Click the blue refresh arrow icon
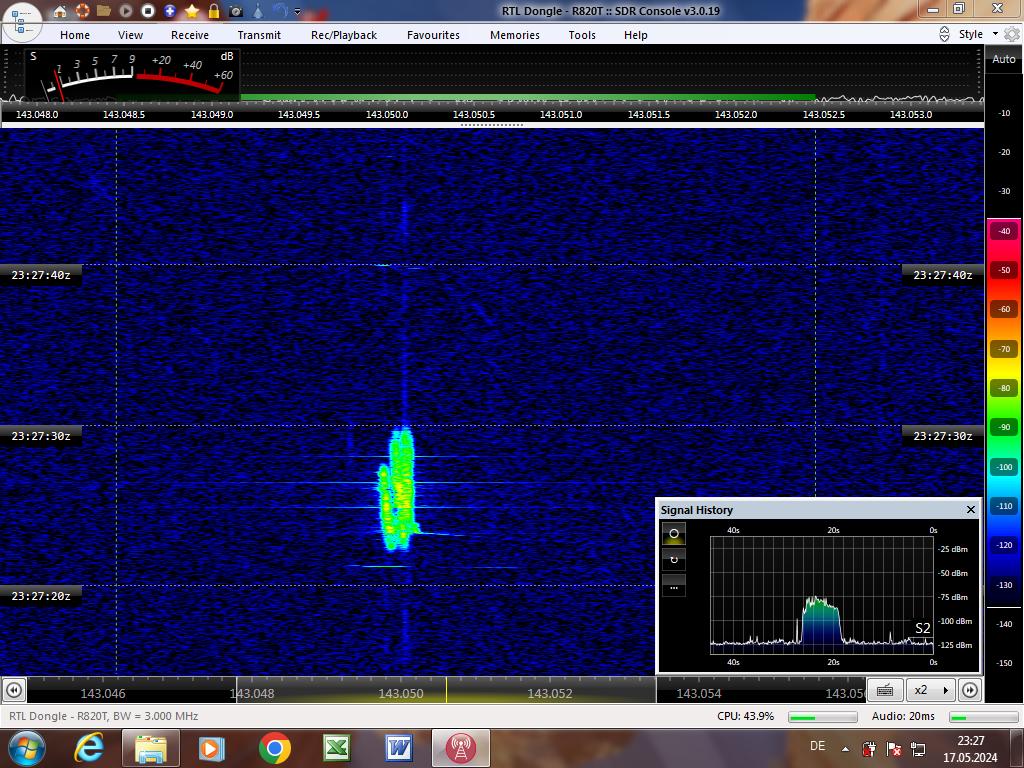The height and width of the screenshot is (768, 1024). pos(280,10)
